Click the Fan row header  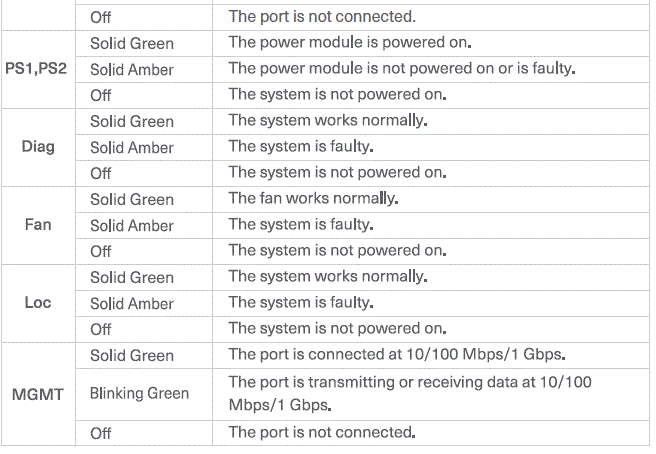[38, 225]
